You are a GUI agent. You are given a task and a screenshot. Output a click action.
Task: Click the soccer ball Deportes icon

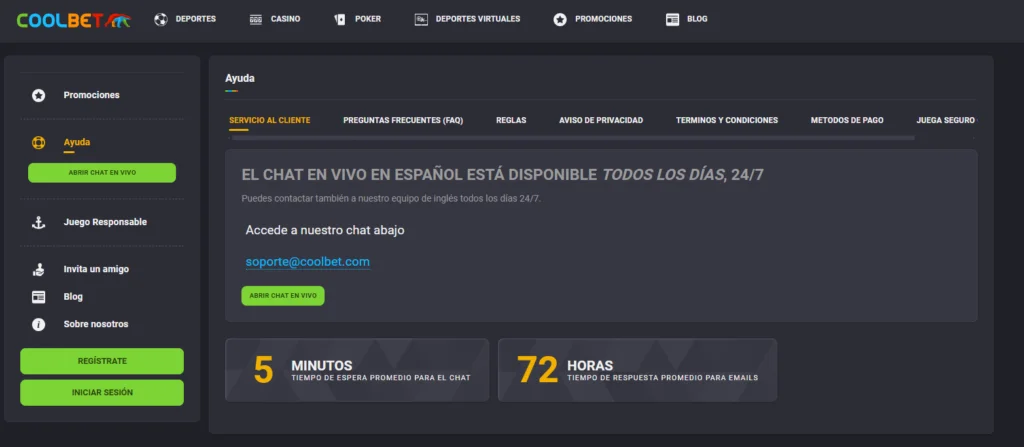click(161, 19)
